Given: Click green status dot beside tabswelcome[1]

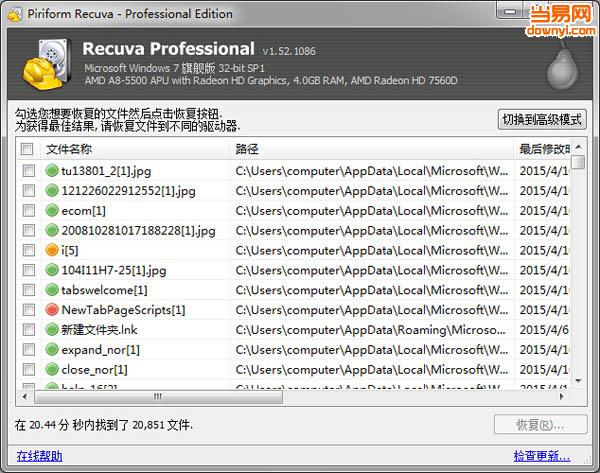Looking at the screenshot, I should 53,290.
